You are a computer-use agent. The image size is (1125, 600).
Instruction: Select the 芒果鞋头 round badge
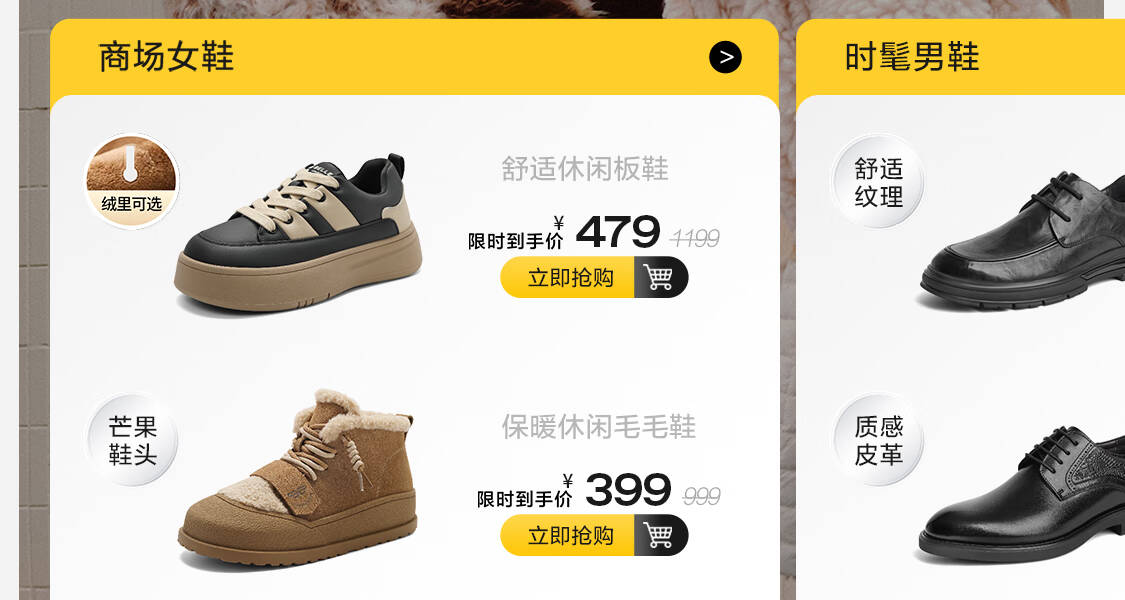(x=132, y=440)
